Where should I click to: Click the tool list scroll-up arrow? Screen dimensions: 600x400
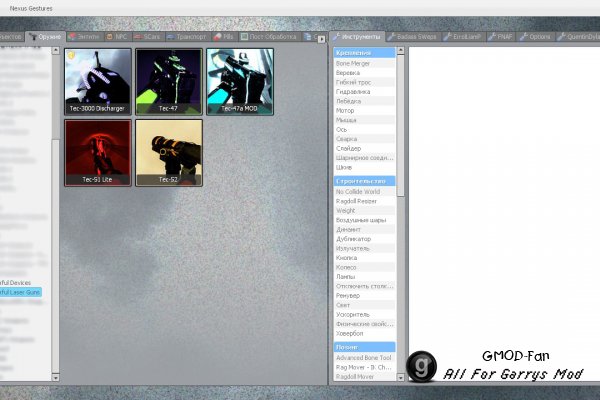401,50
